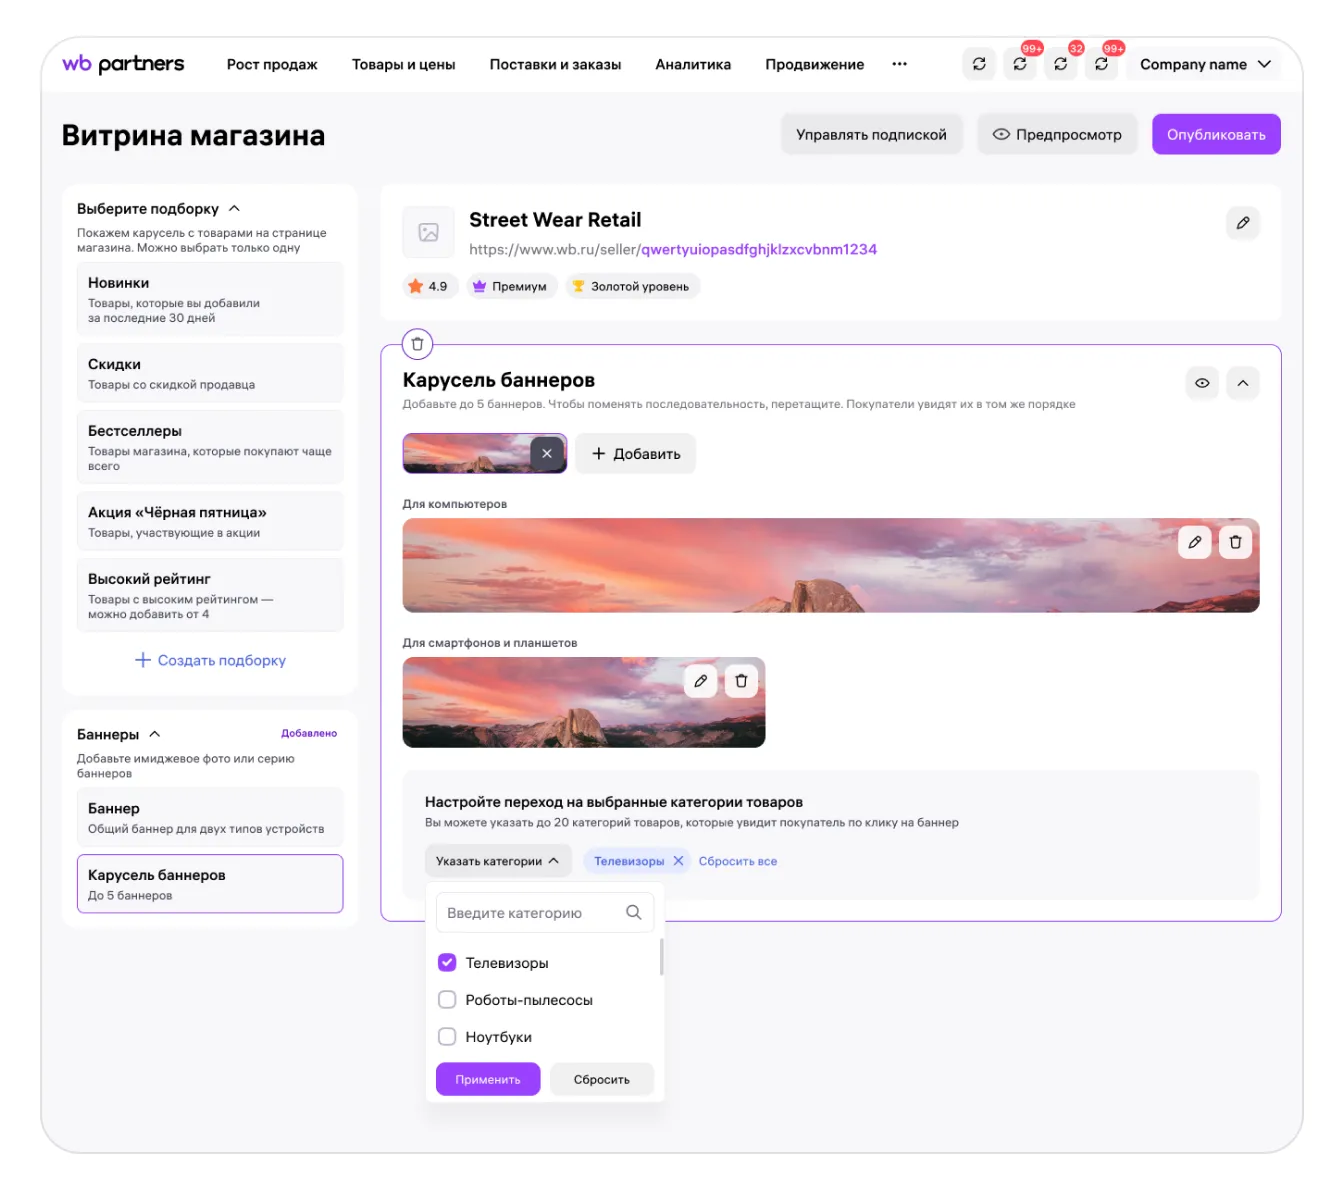Delete the desktop banner image
The height and width of the screenshot is (1190, 1344).
pos(1235,542)
